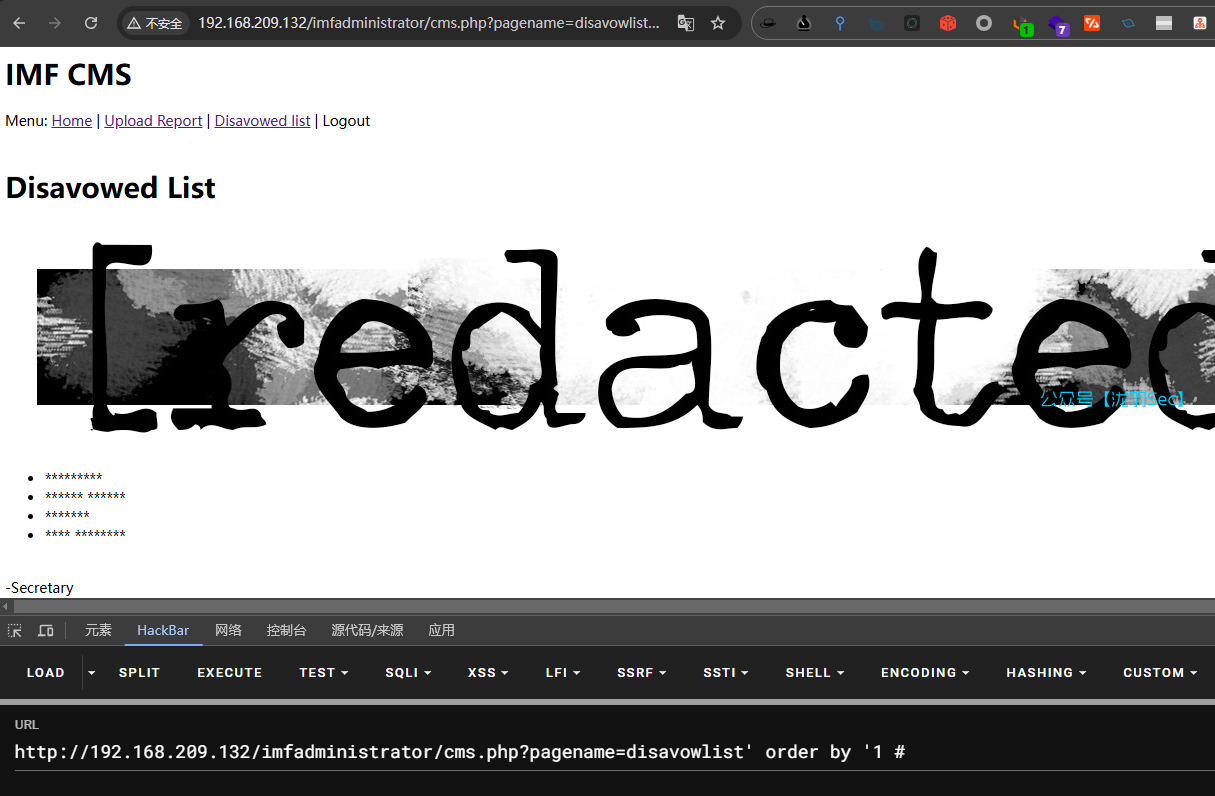Open the arrow dropdown next to LOAD
Viewport: 1215px width, 796px height.
click(x=92, y=673)
